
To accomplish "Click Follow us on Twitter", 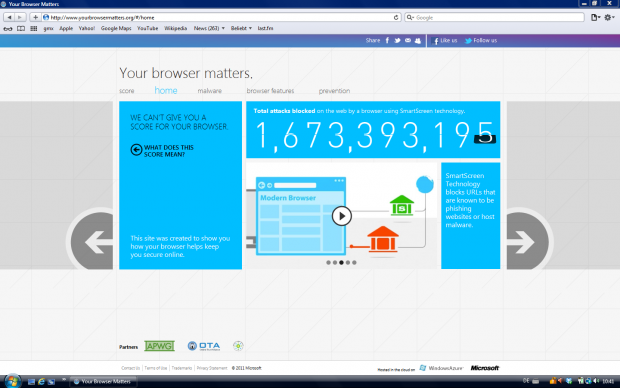I will [x=481, y=40].
